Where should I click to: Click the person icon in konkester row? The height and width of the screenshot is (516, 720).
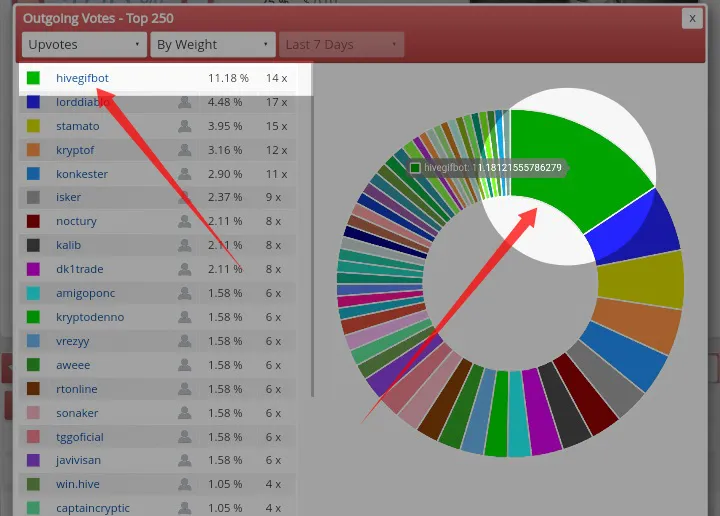(185, 174)
